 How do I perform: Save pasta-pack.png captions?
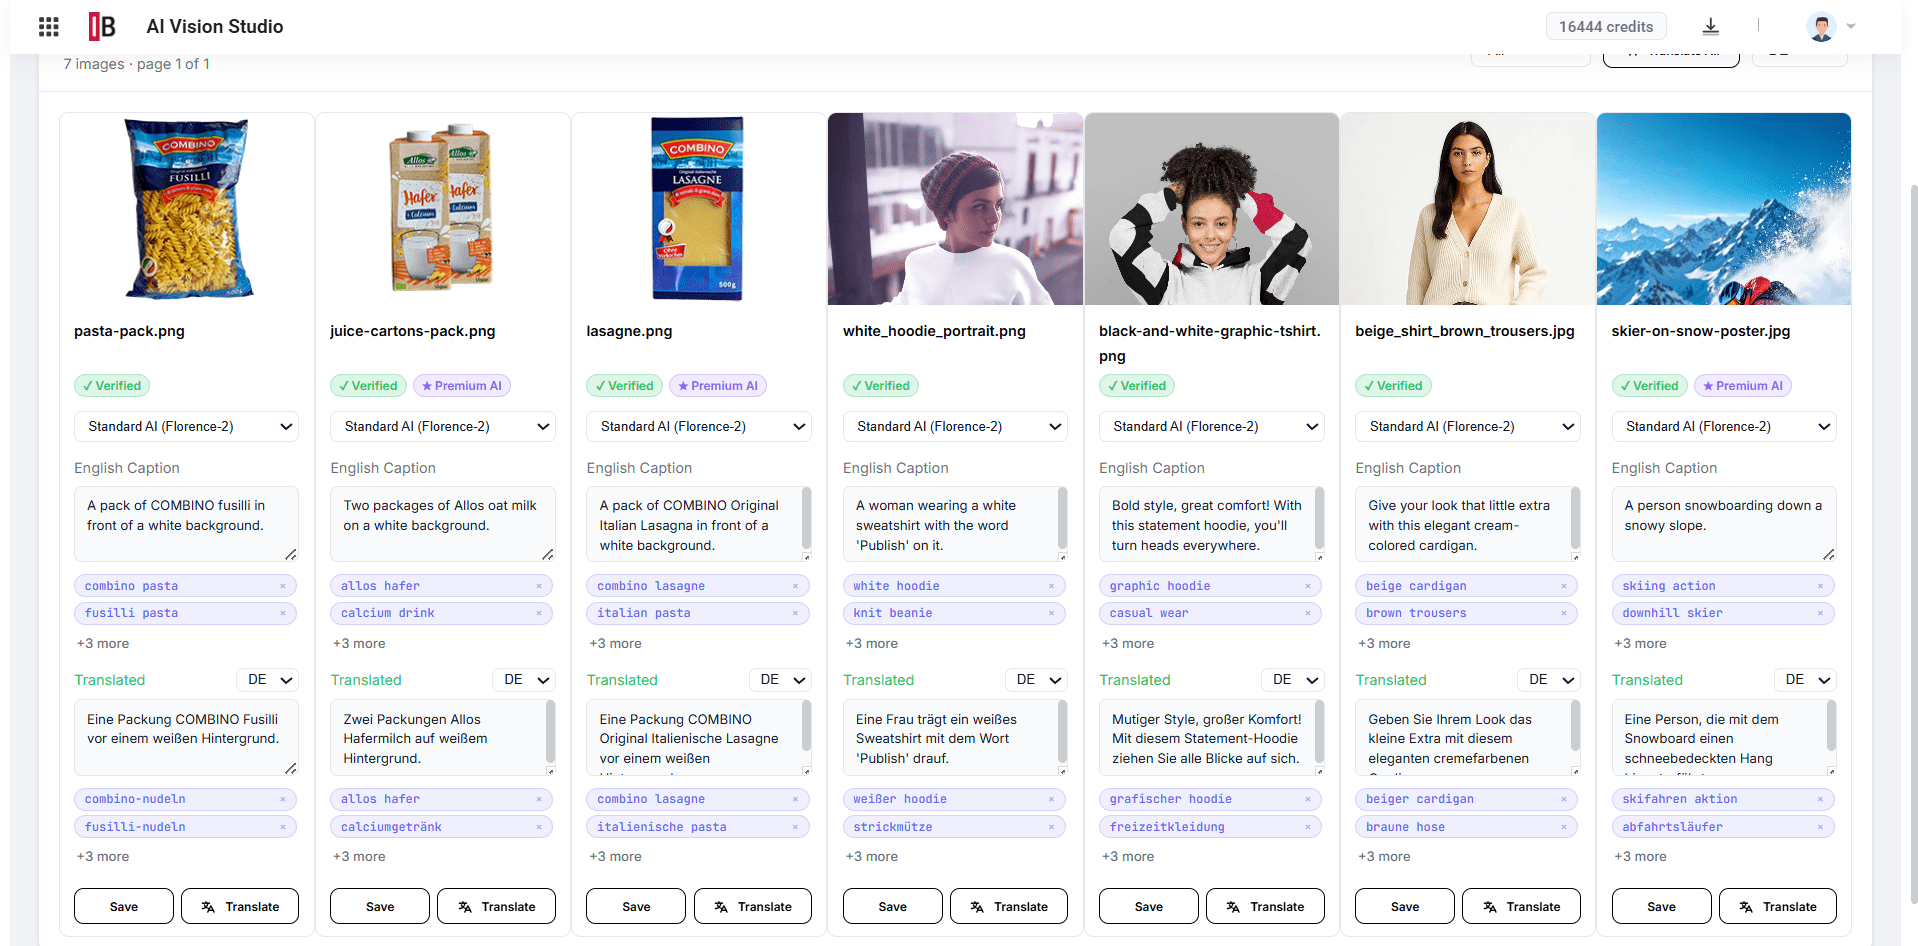[x=124, y=907]
